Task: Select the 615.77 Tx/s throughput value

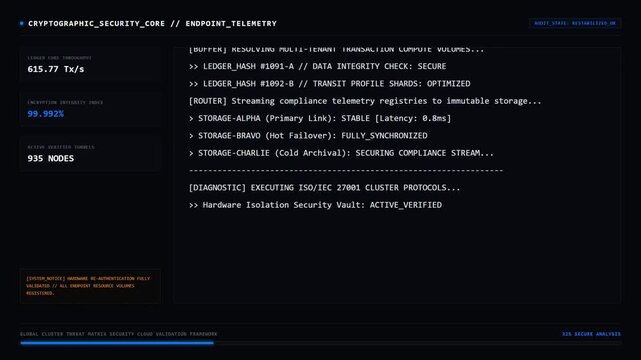Action: (x=56, y=69)
